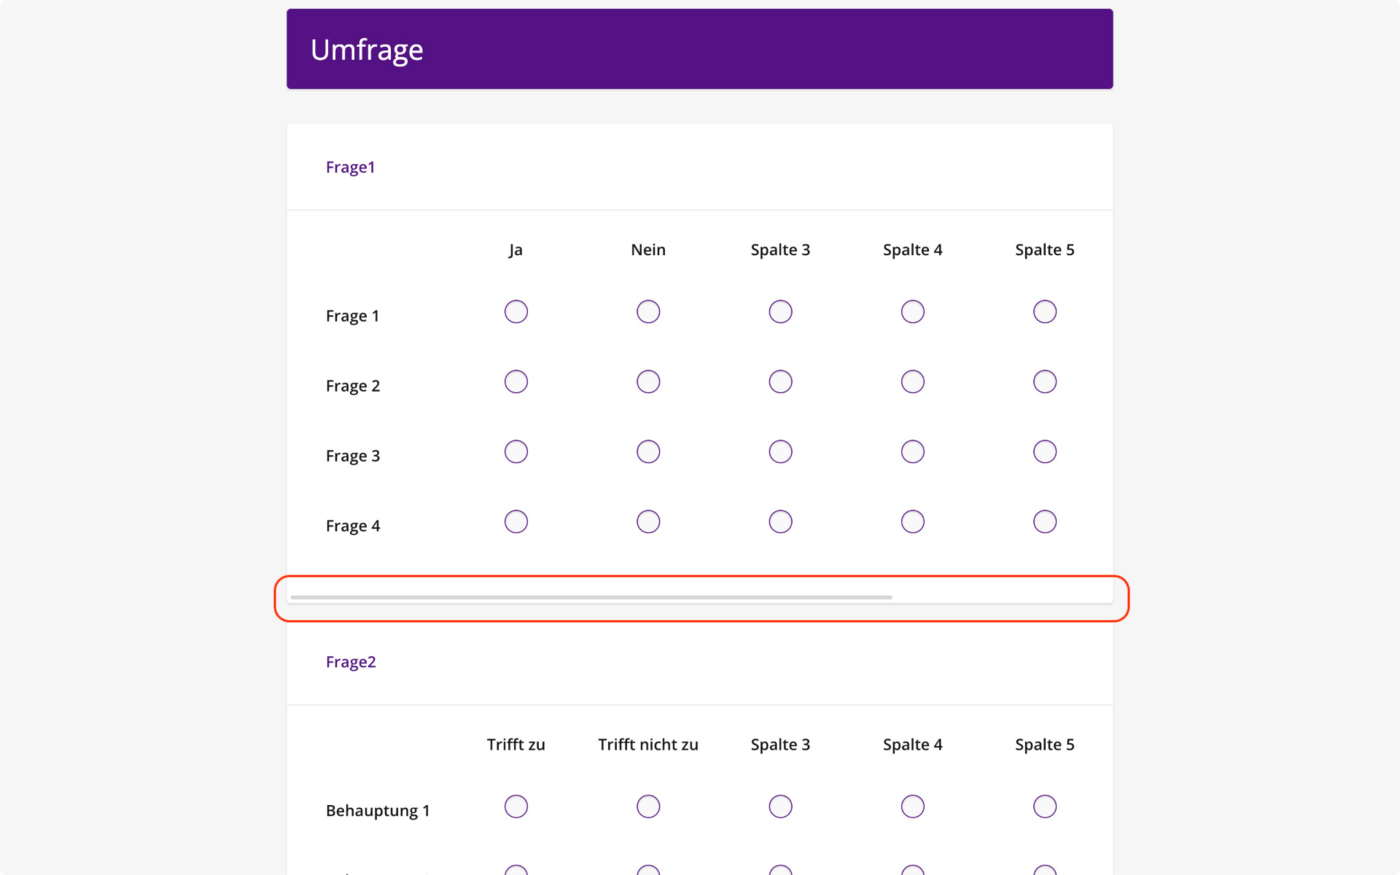Click the Behauptung 1 row label

378,810
